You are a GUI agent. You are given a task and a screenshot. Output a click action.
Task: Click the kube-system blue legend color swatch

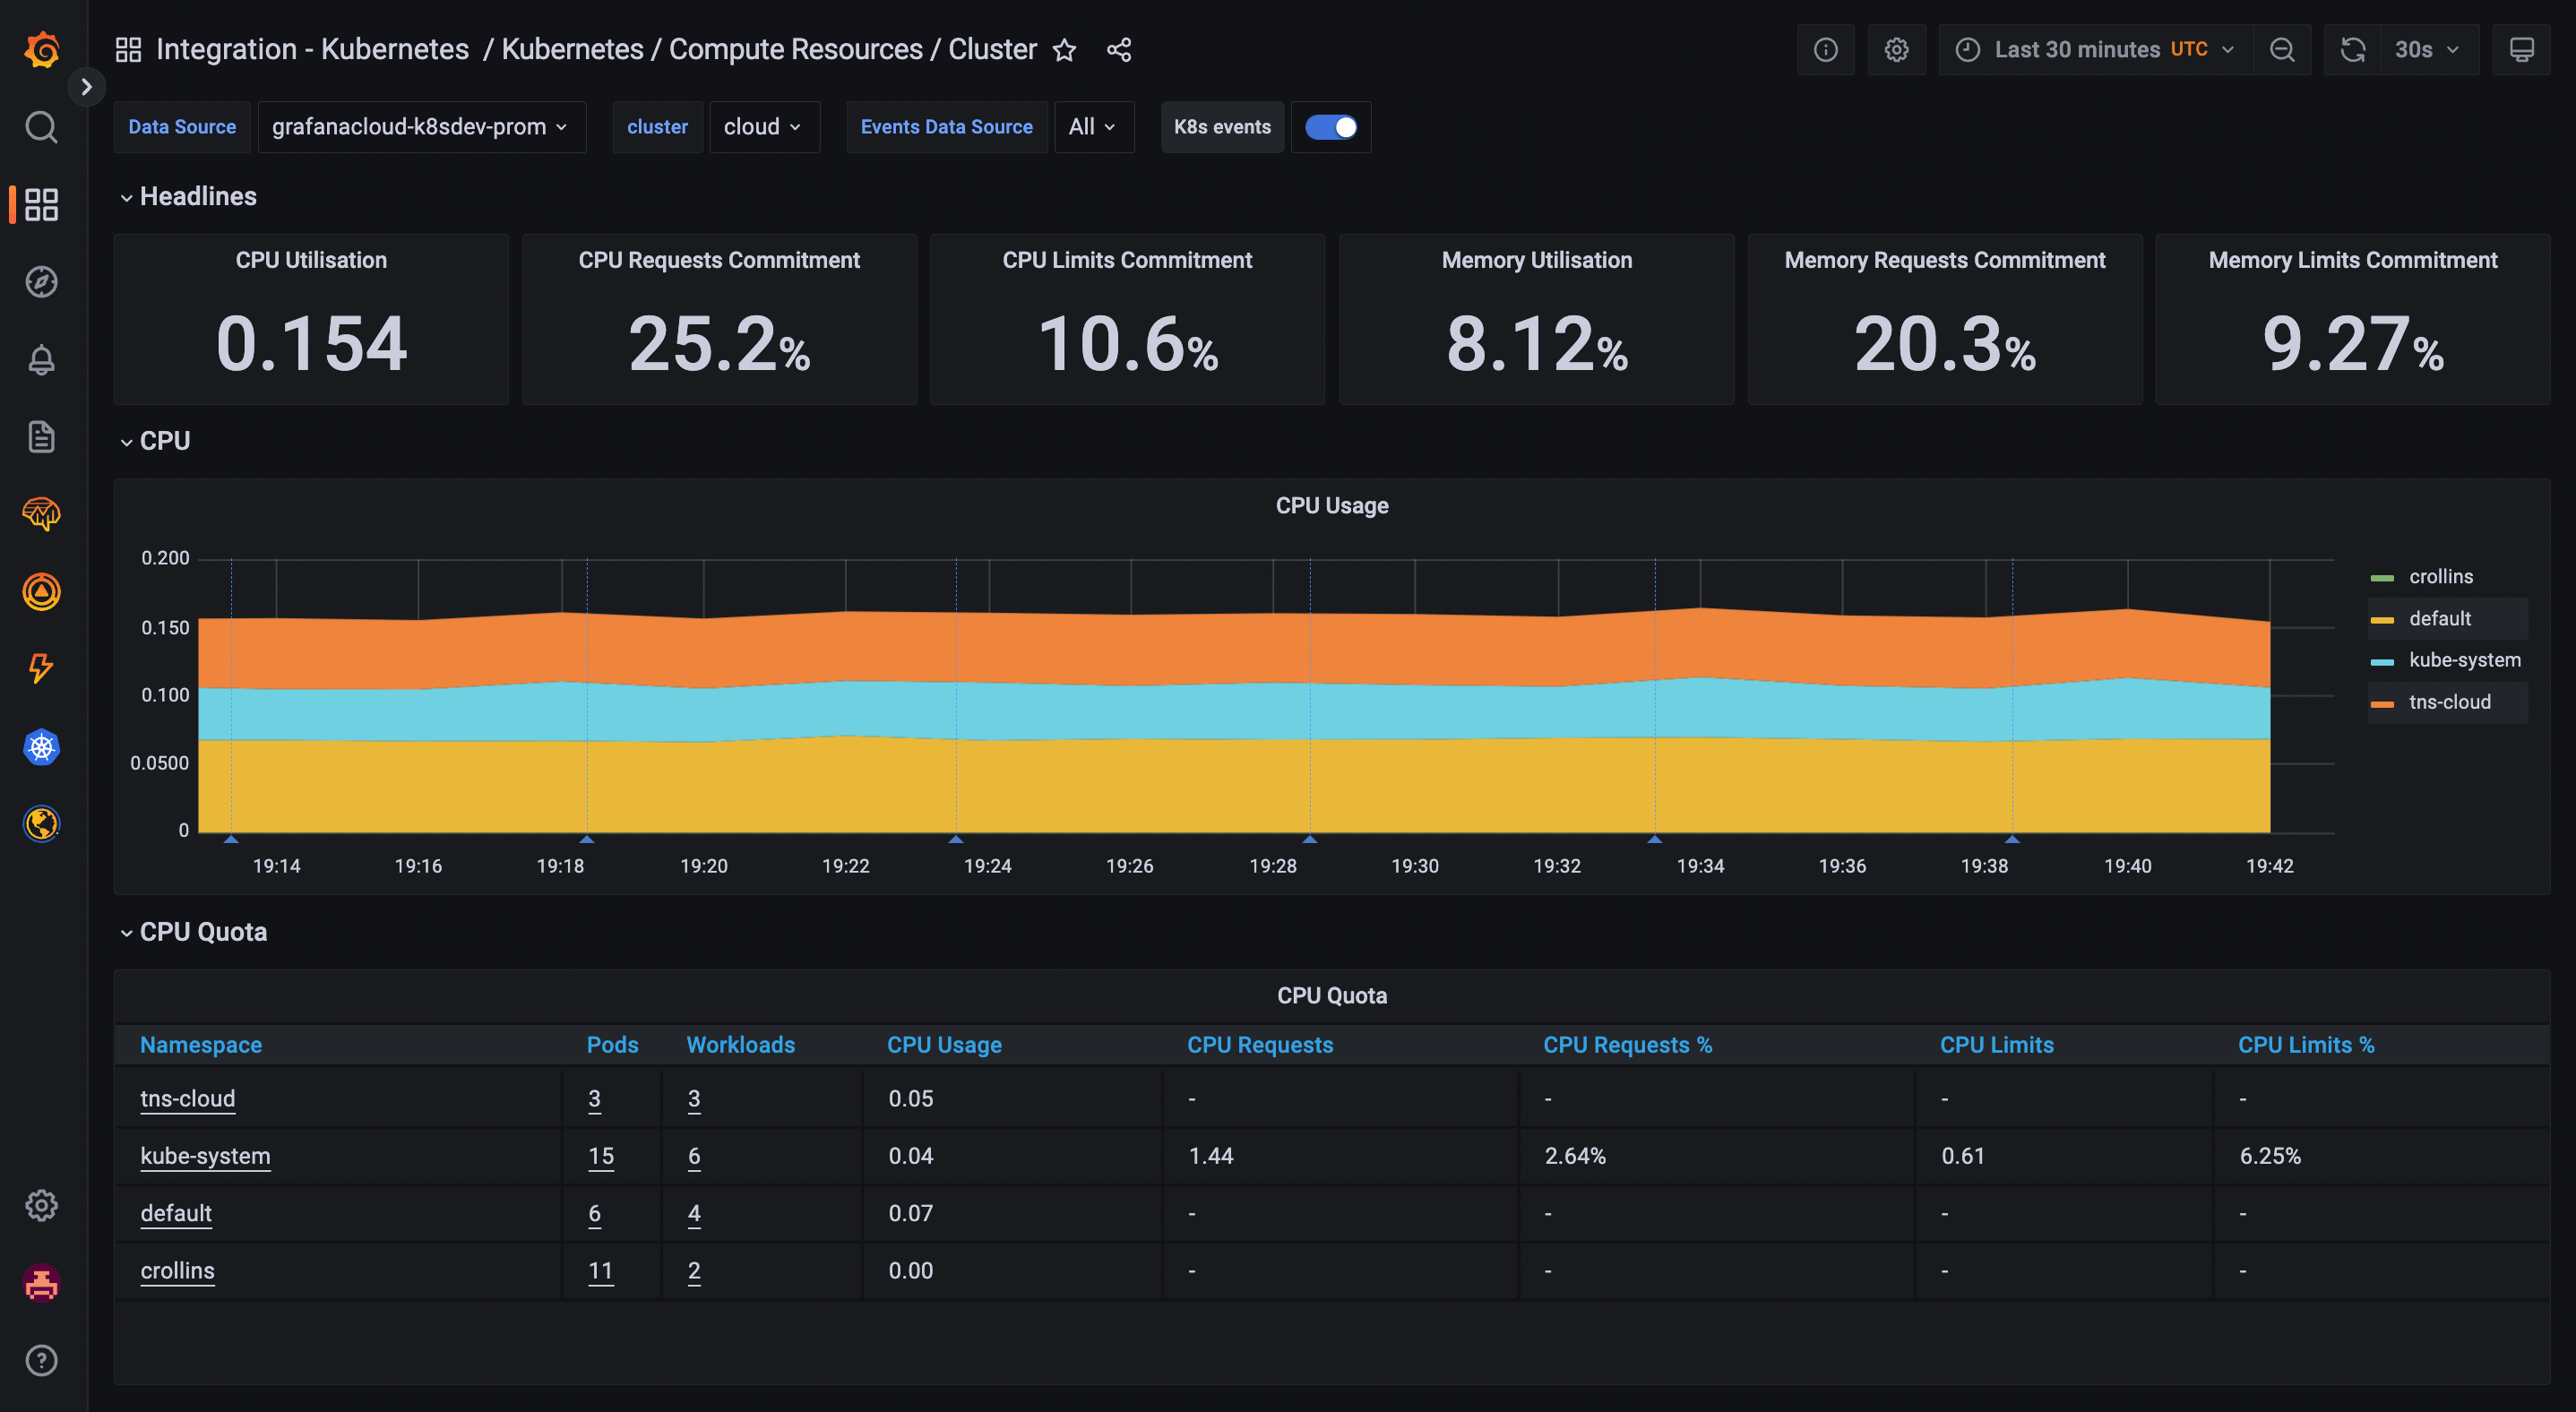pyautogui.click(x=2382, y=662)
